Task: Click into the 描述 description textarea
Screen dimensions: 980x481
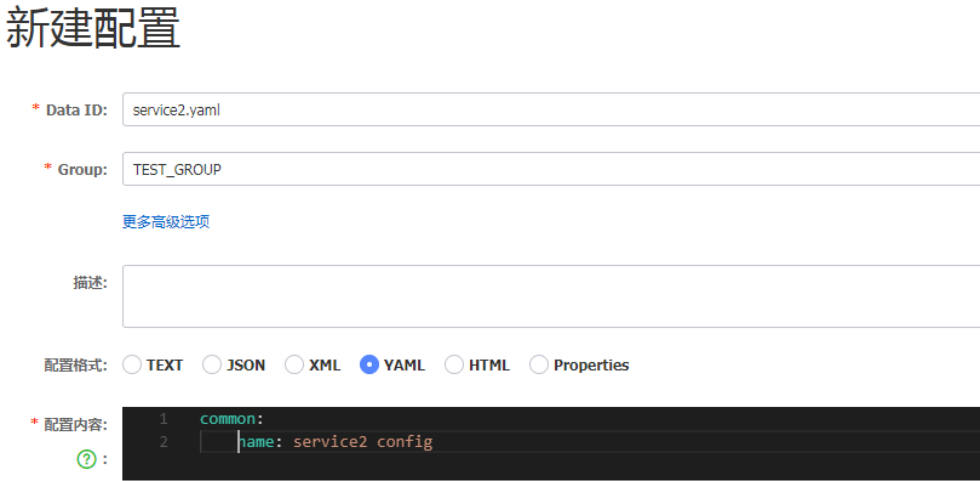Action: tap(551, 296)
